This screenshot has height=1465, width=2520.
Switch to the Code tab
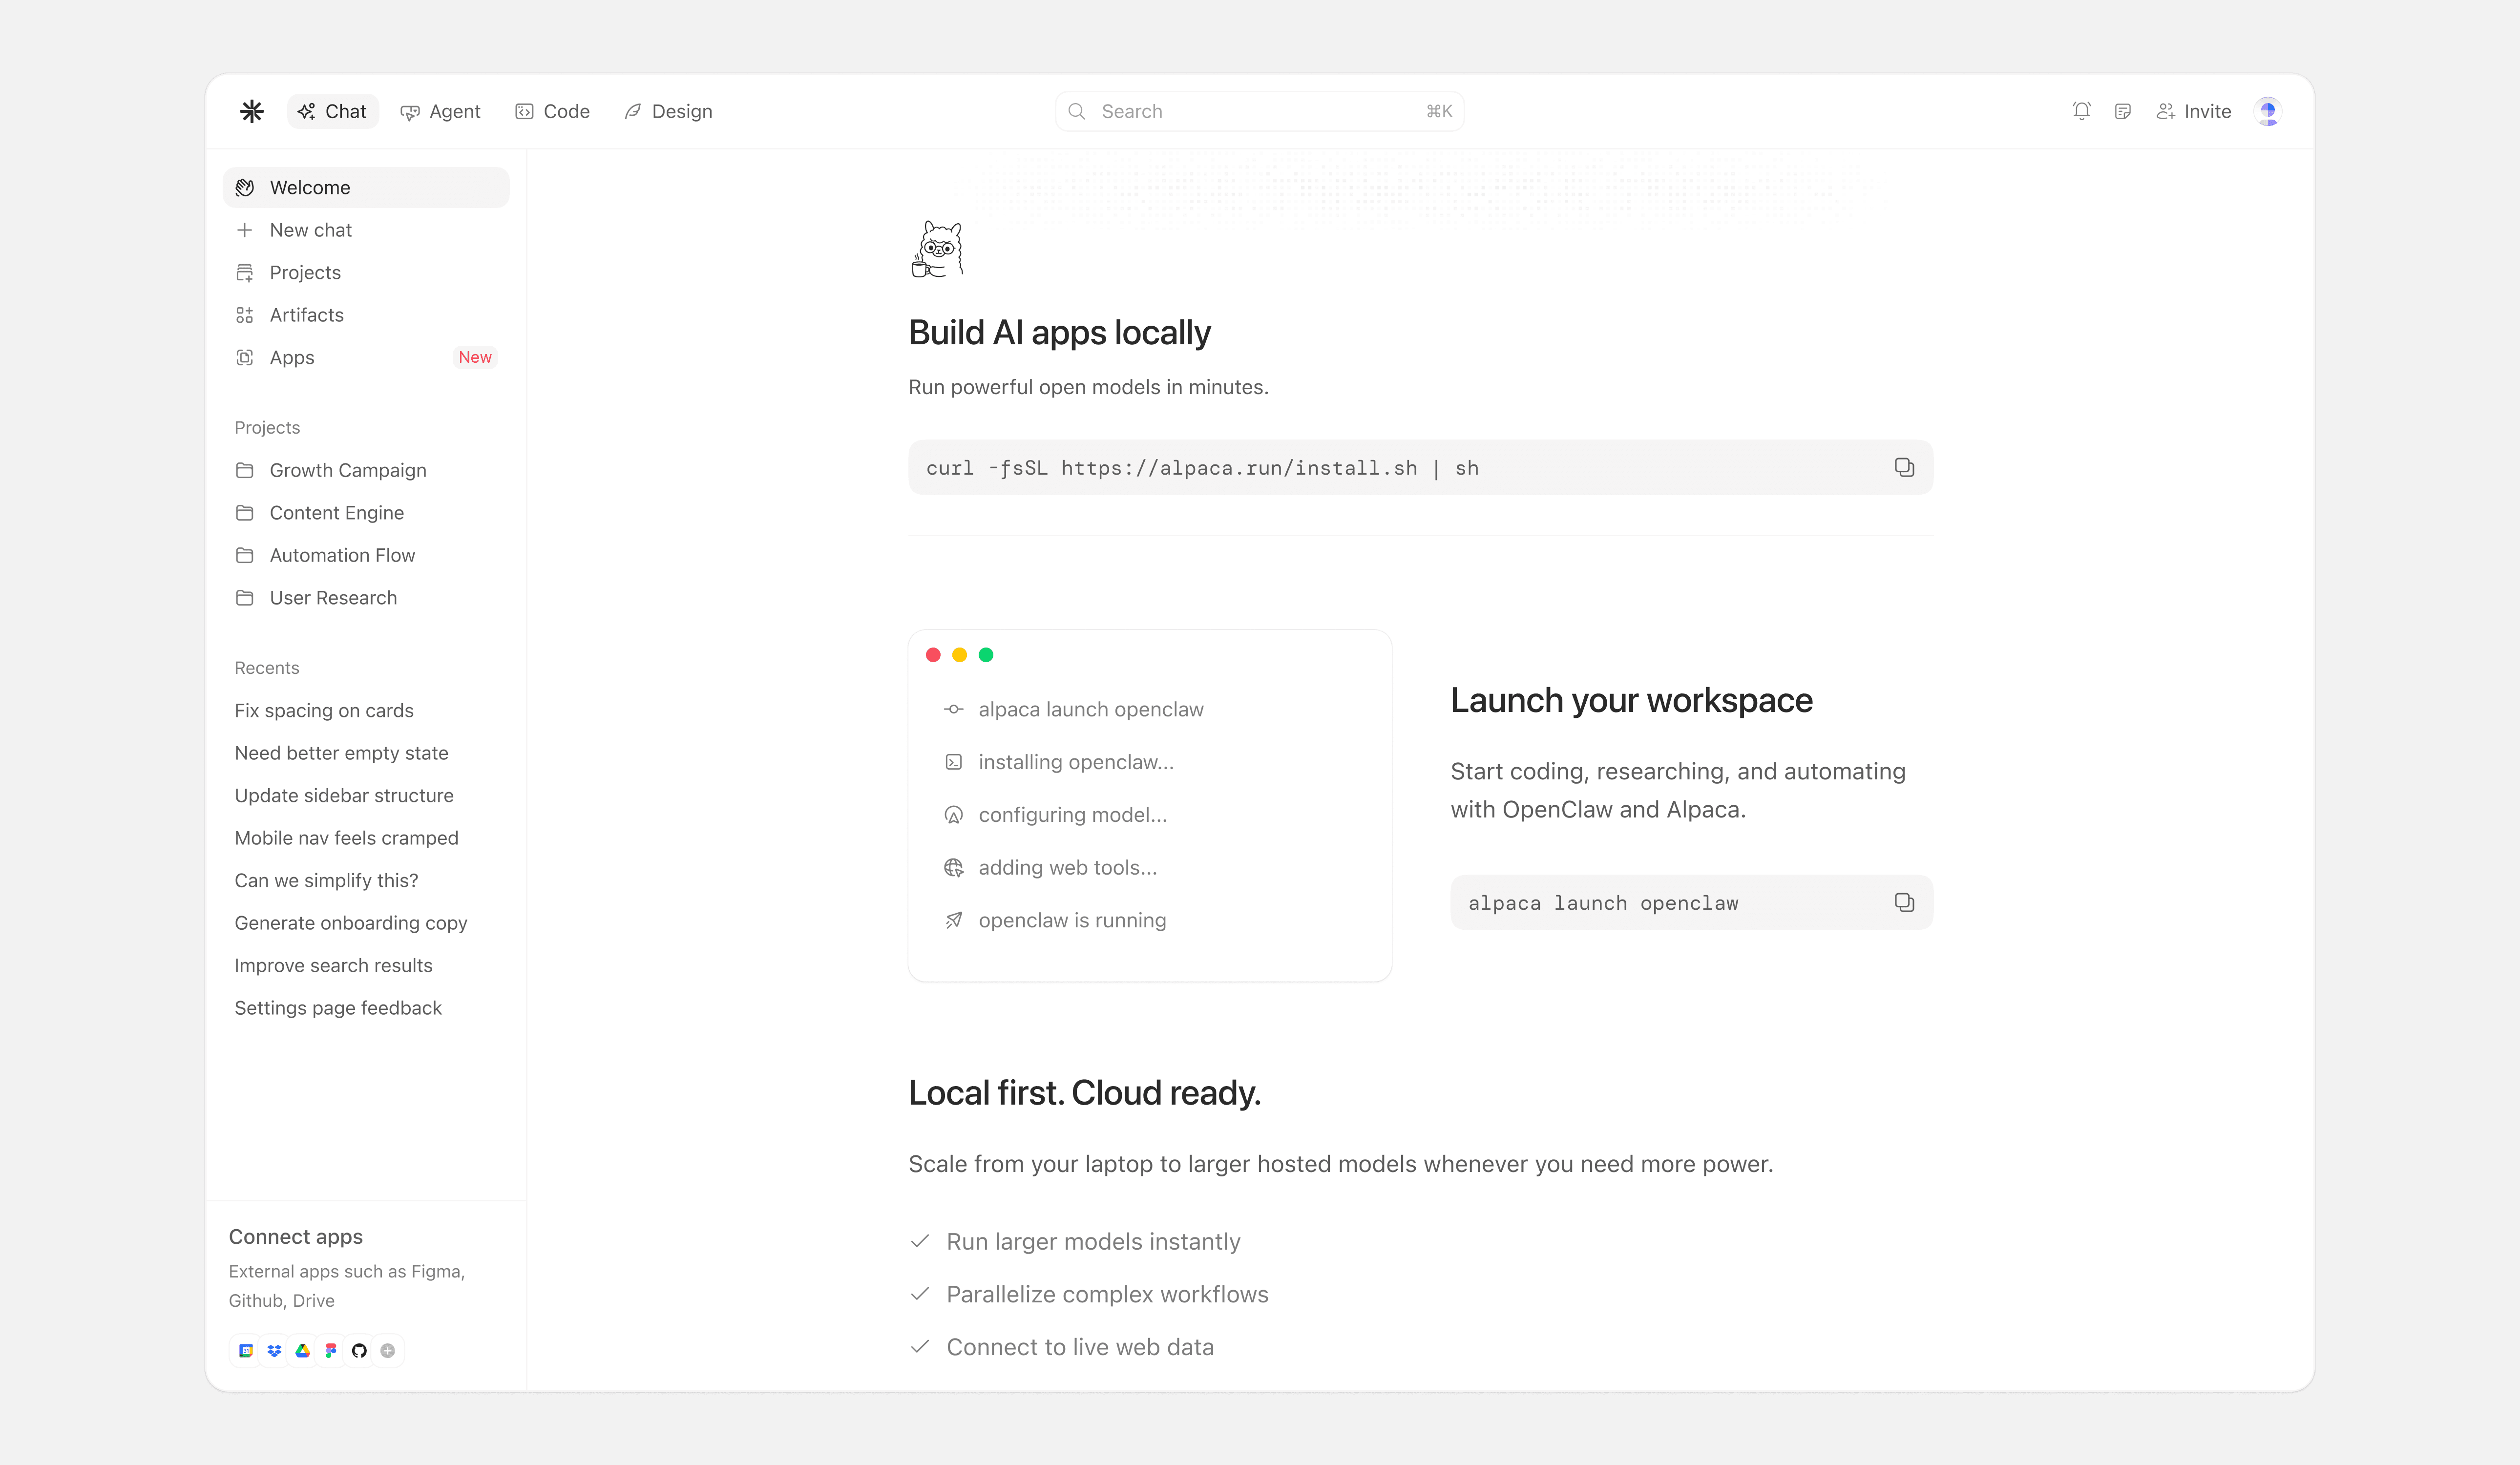(x=552, y=111)
